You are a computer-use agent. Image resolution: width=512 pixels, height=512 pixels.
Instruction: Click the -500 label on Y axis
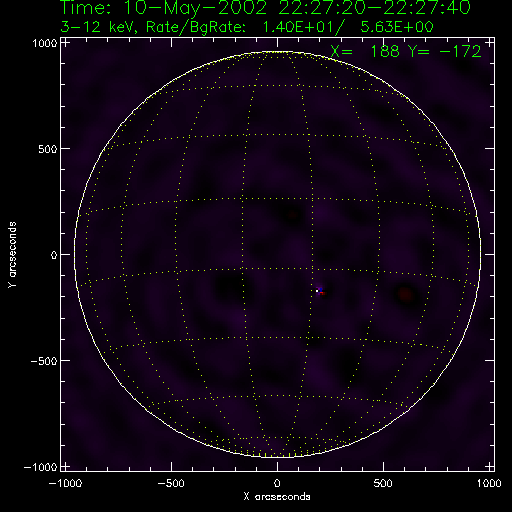click(x=44, y=361)
